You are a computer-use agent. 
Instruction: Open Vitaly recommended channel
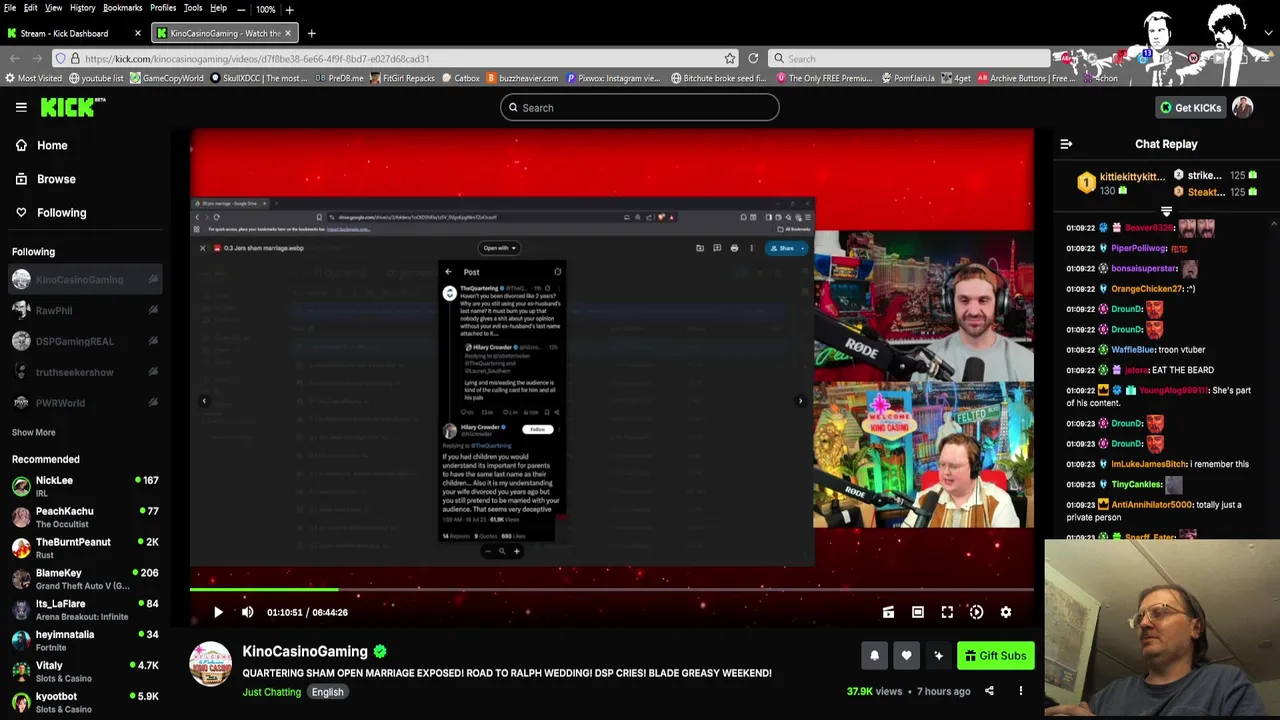tap(85, 671)
